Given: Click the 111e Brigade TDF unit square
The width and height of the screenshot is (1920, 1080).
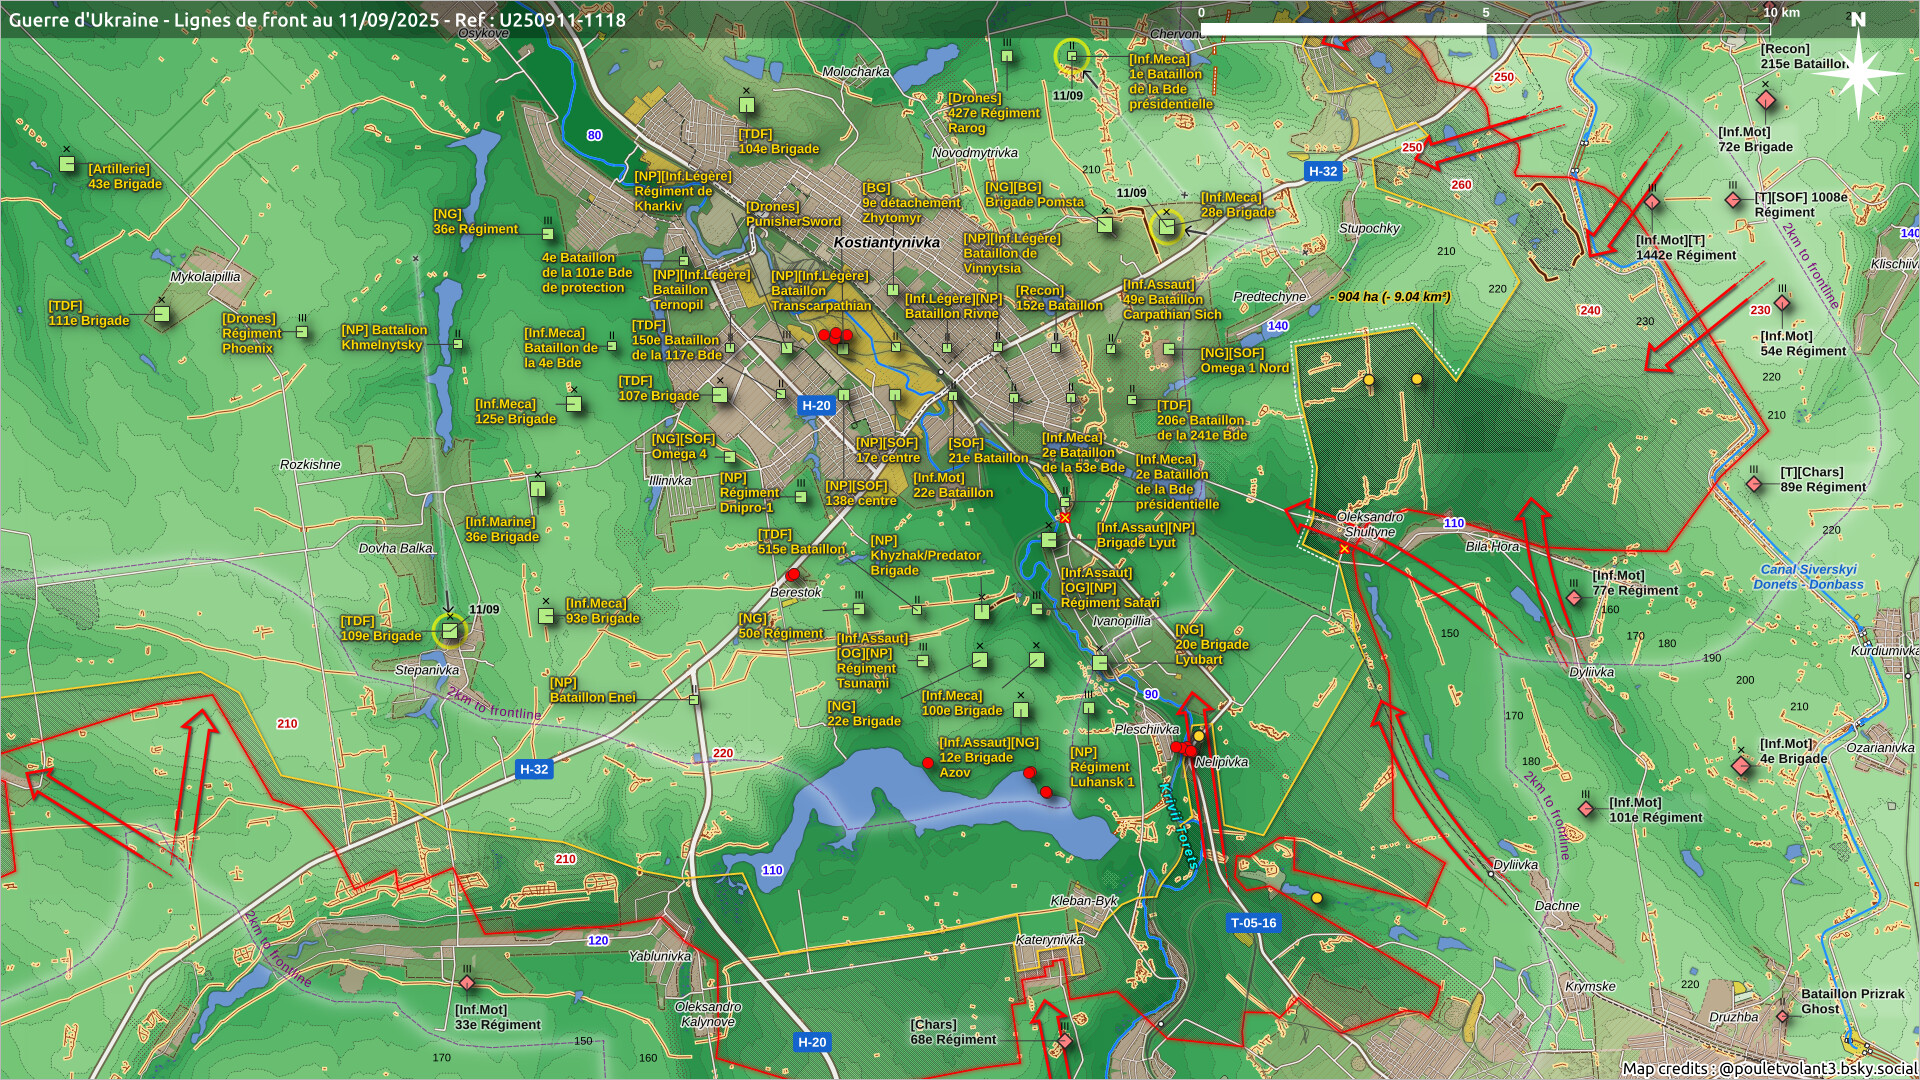Looking at the screenshot, I should click(x=162, y=314).
